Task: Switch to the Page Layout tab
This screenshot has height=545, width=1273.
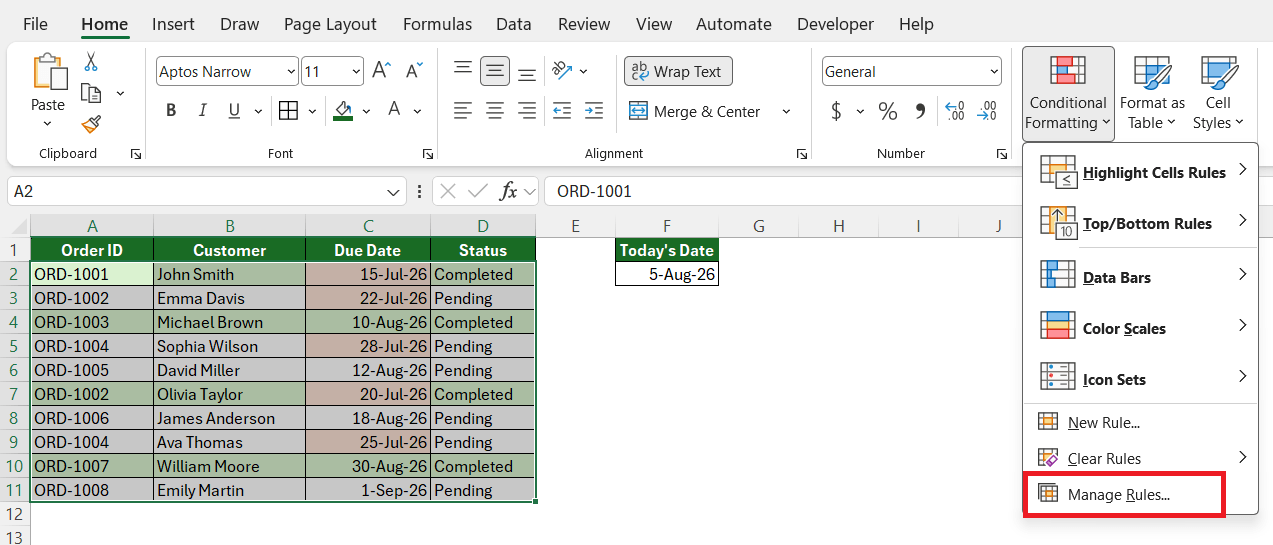Action: coord(330,24)
